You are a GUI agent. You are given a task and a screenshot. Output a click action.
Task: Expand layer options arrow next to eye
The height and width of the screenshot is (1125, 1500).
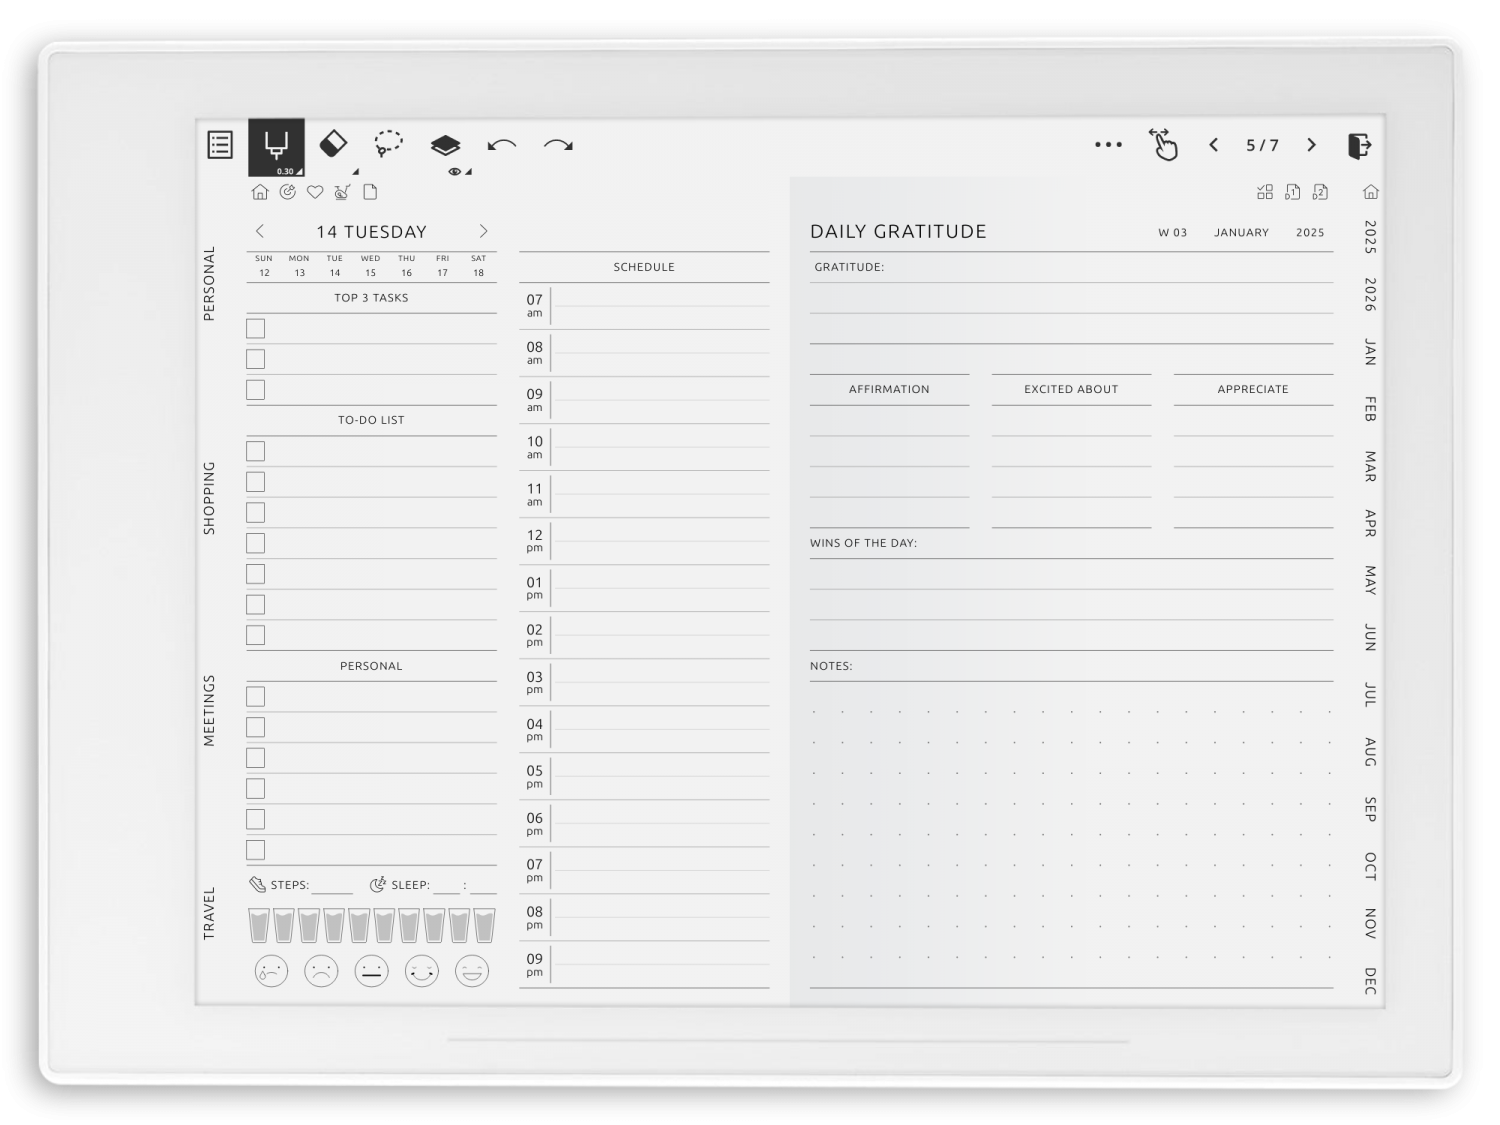click(x=468, y=172)
